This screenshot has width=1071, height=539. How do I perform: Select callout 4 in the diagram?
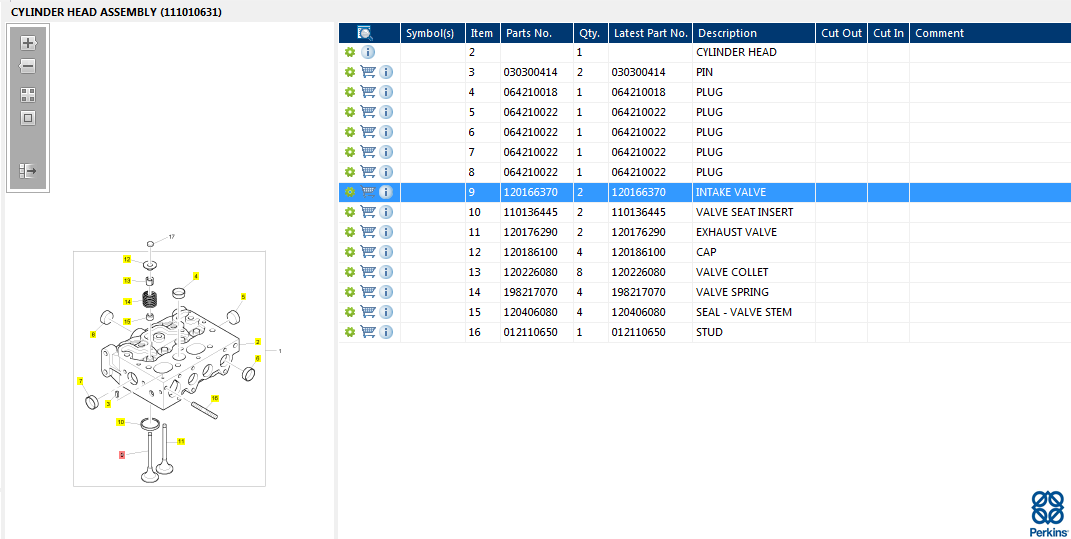click(196, 276)
